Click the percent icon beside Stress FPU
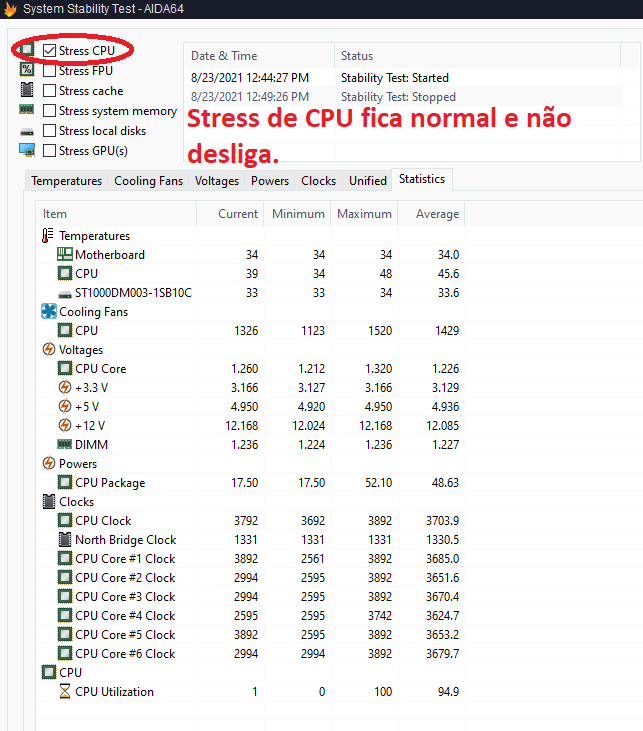The image size is (643, 731). click(x=27, y=69)
